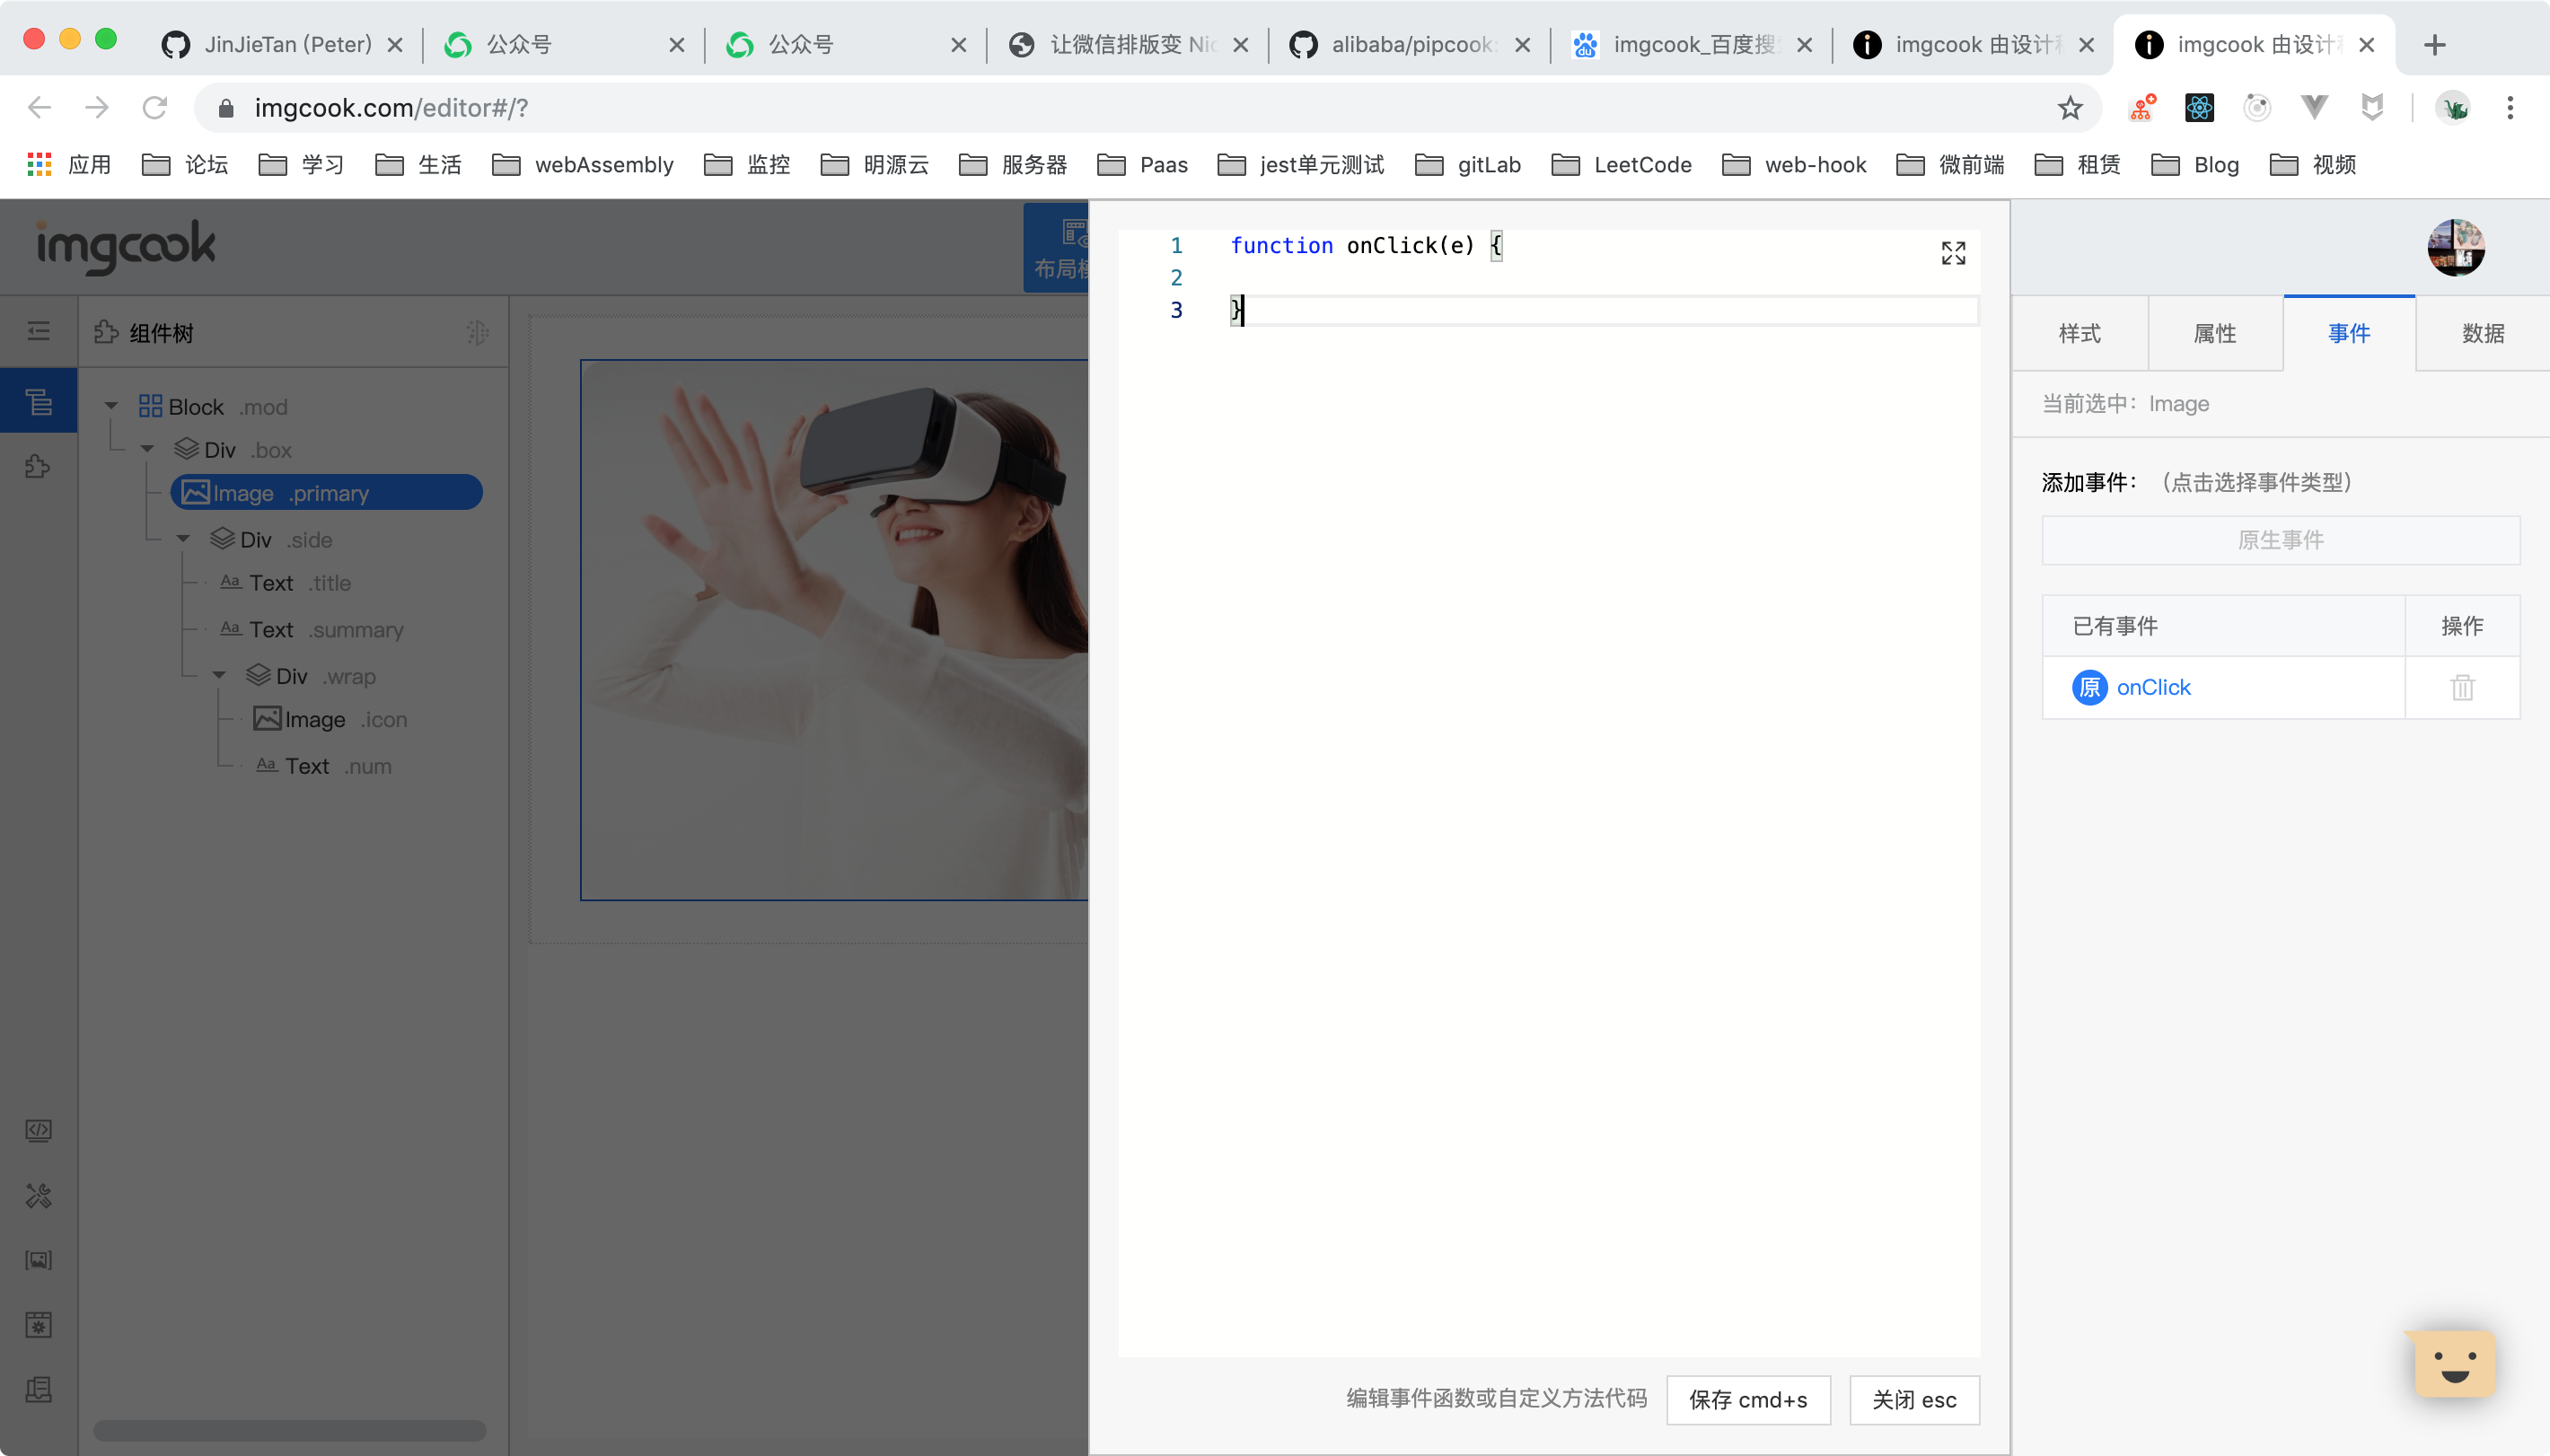Image resolution: width=2550 pixels, height=1456 pixels.
Task: Select Text .summary in component tree
Action: pyautogui.click(x=311, y=630)
